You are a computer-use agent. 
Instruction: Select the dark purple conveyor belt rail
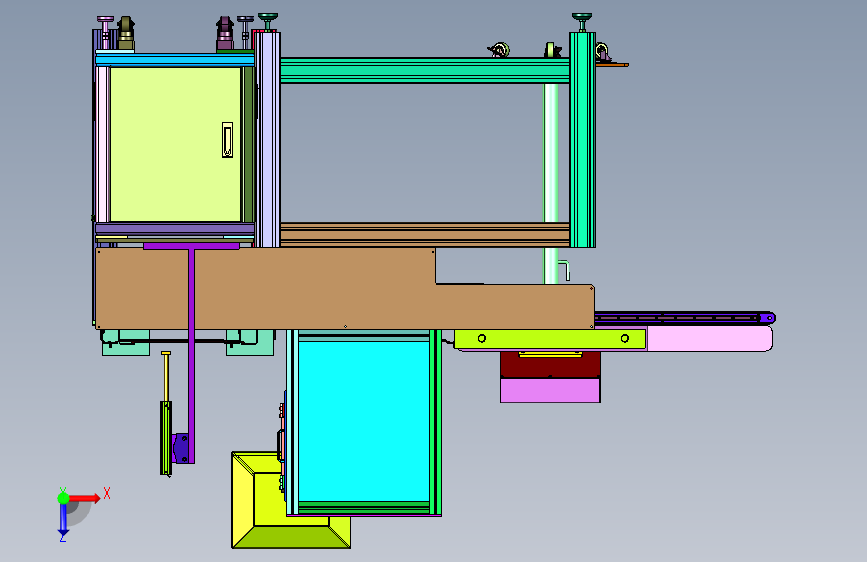pos(685,318)
